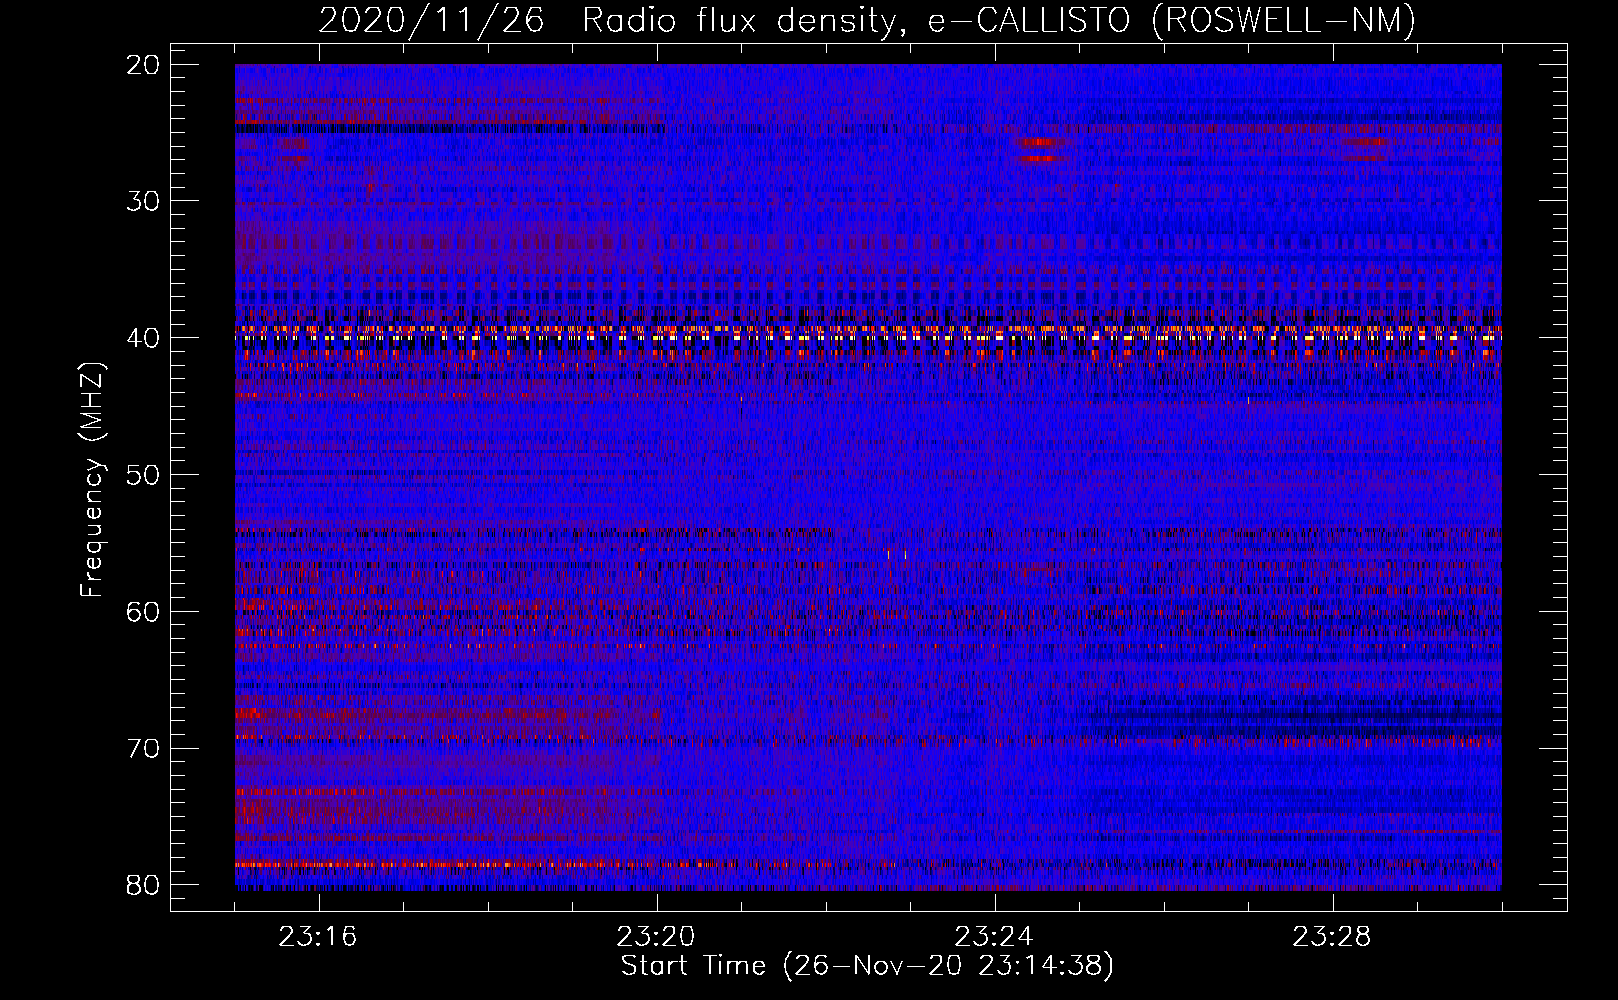Click the 23:16 time tick label
Image resolution: width=1618 pixels, height=1000 pixels.
[318, 937]
